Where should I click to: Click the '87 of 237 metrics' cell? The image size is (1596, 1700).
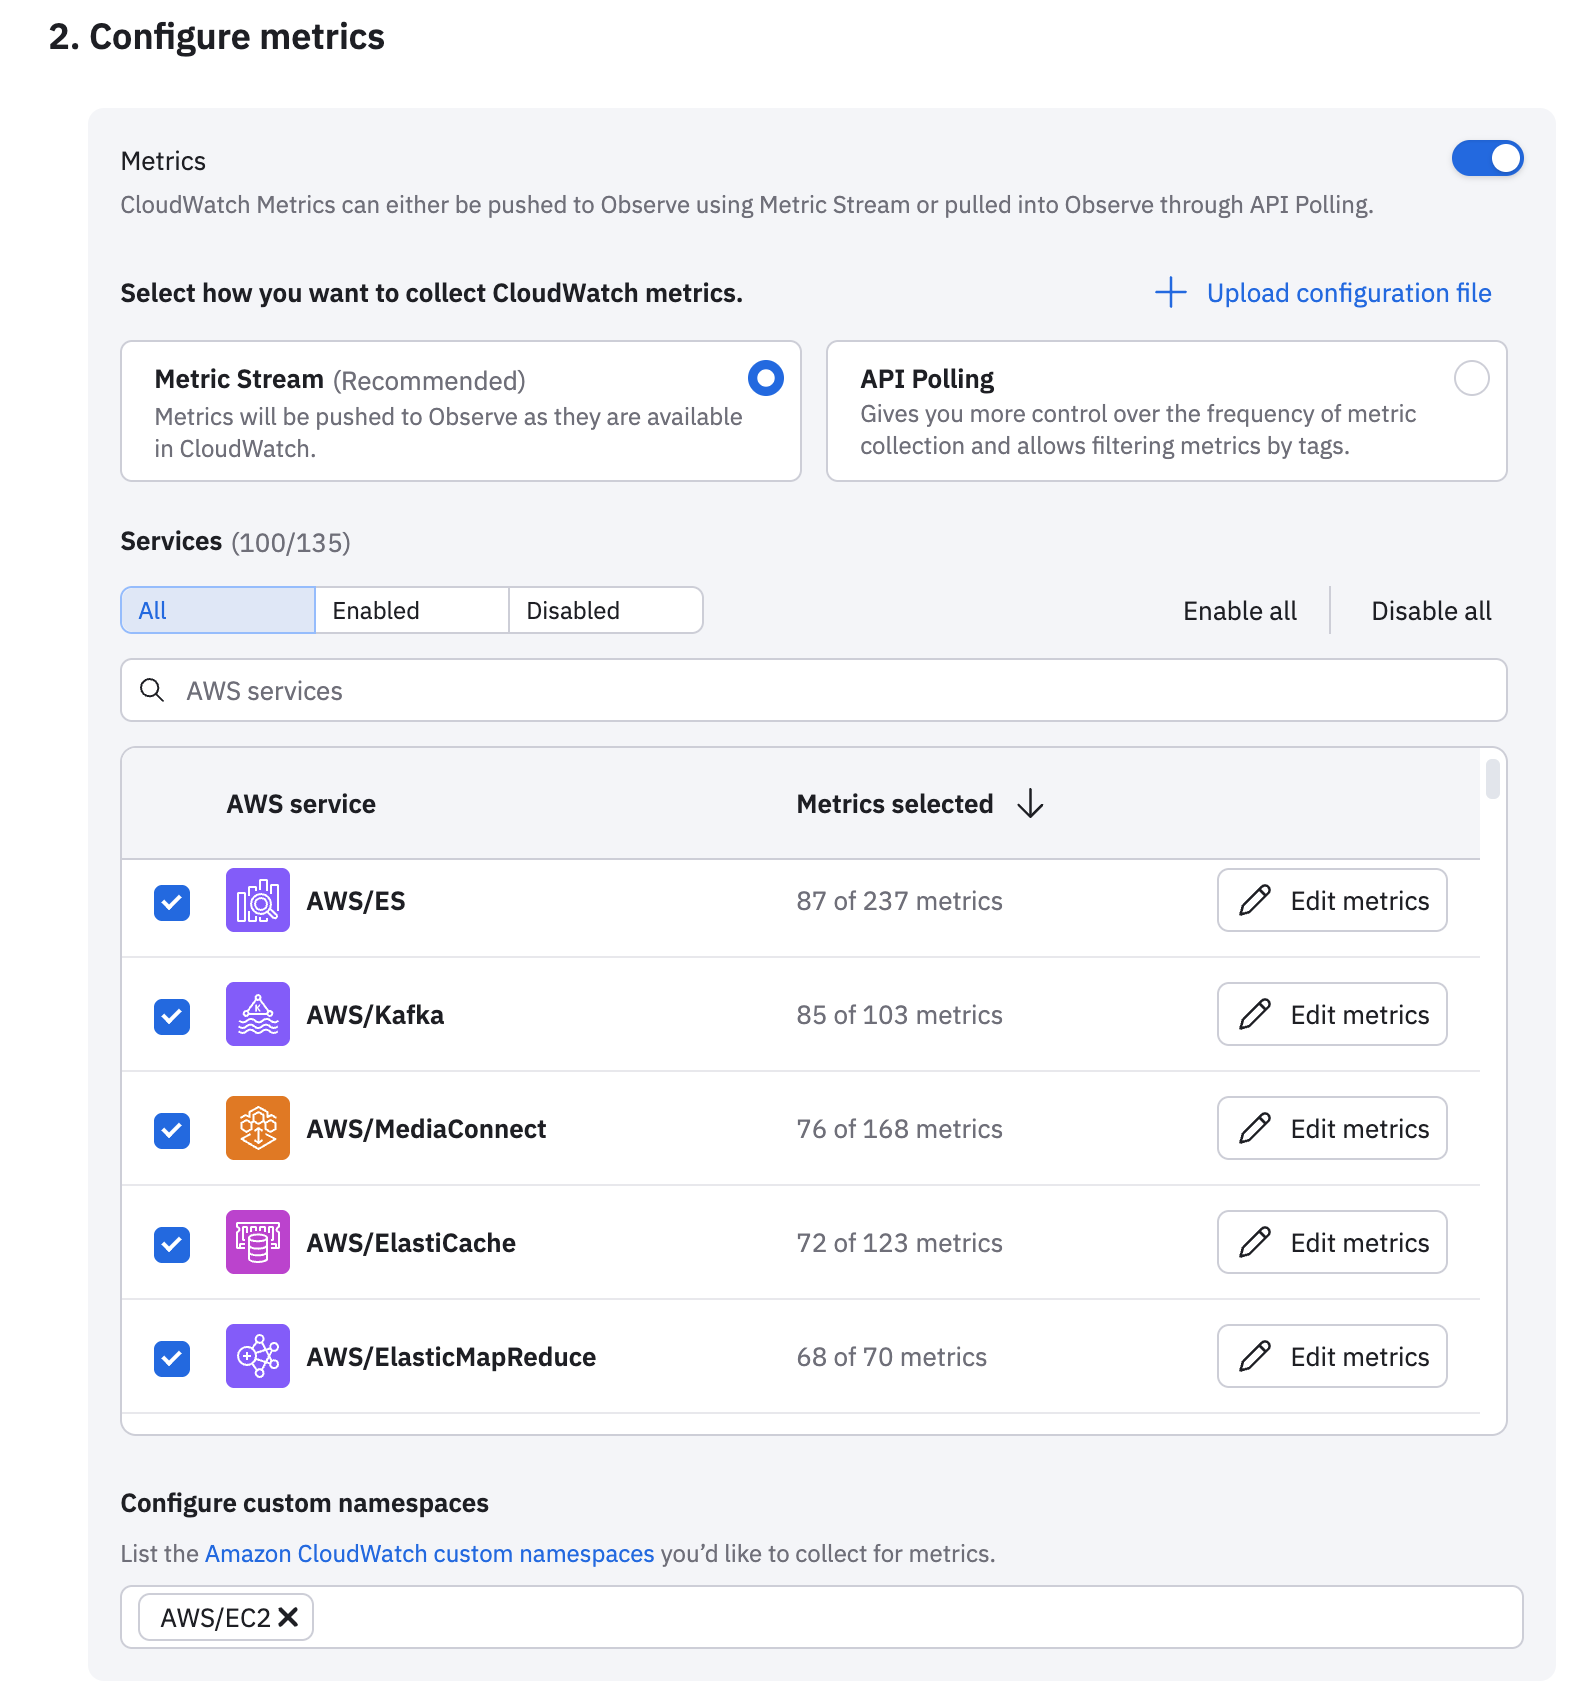(899, 901)
